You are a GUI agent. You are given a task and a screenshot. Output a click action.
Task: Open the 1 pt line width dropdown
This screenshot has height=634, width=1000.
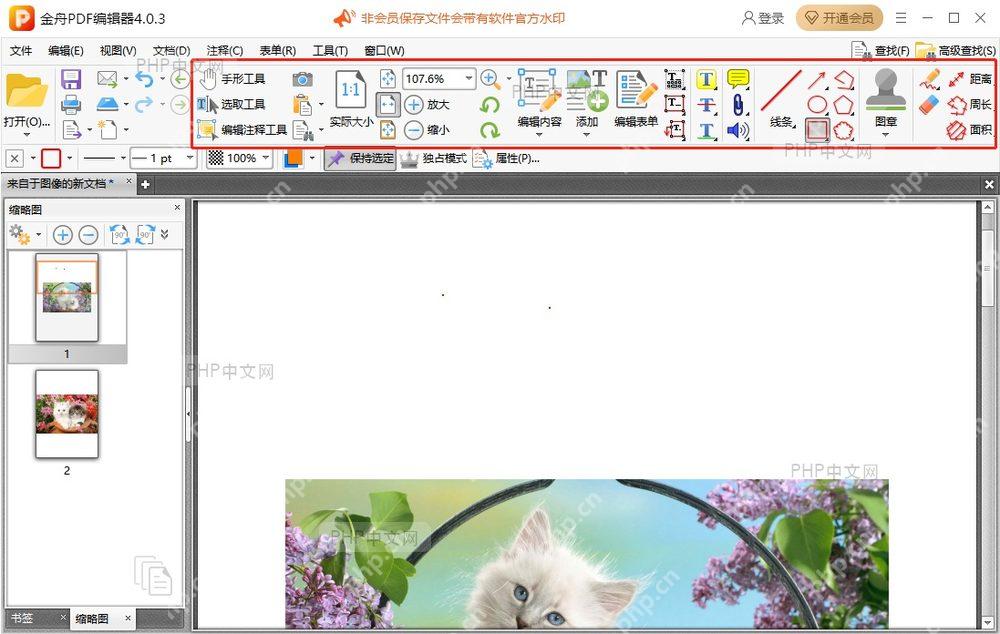point(189,158)
